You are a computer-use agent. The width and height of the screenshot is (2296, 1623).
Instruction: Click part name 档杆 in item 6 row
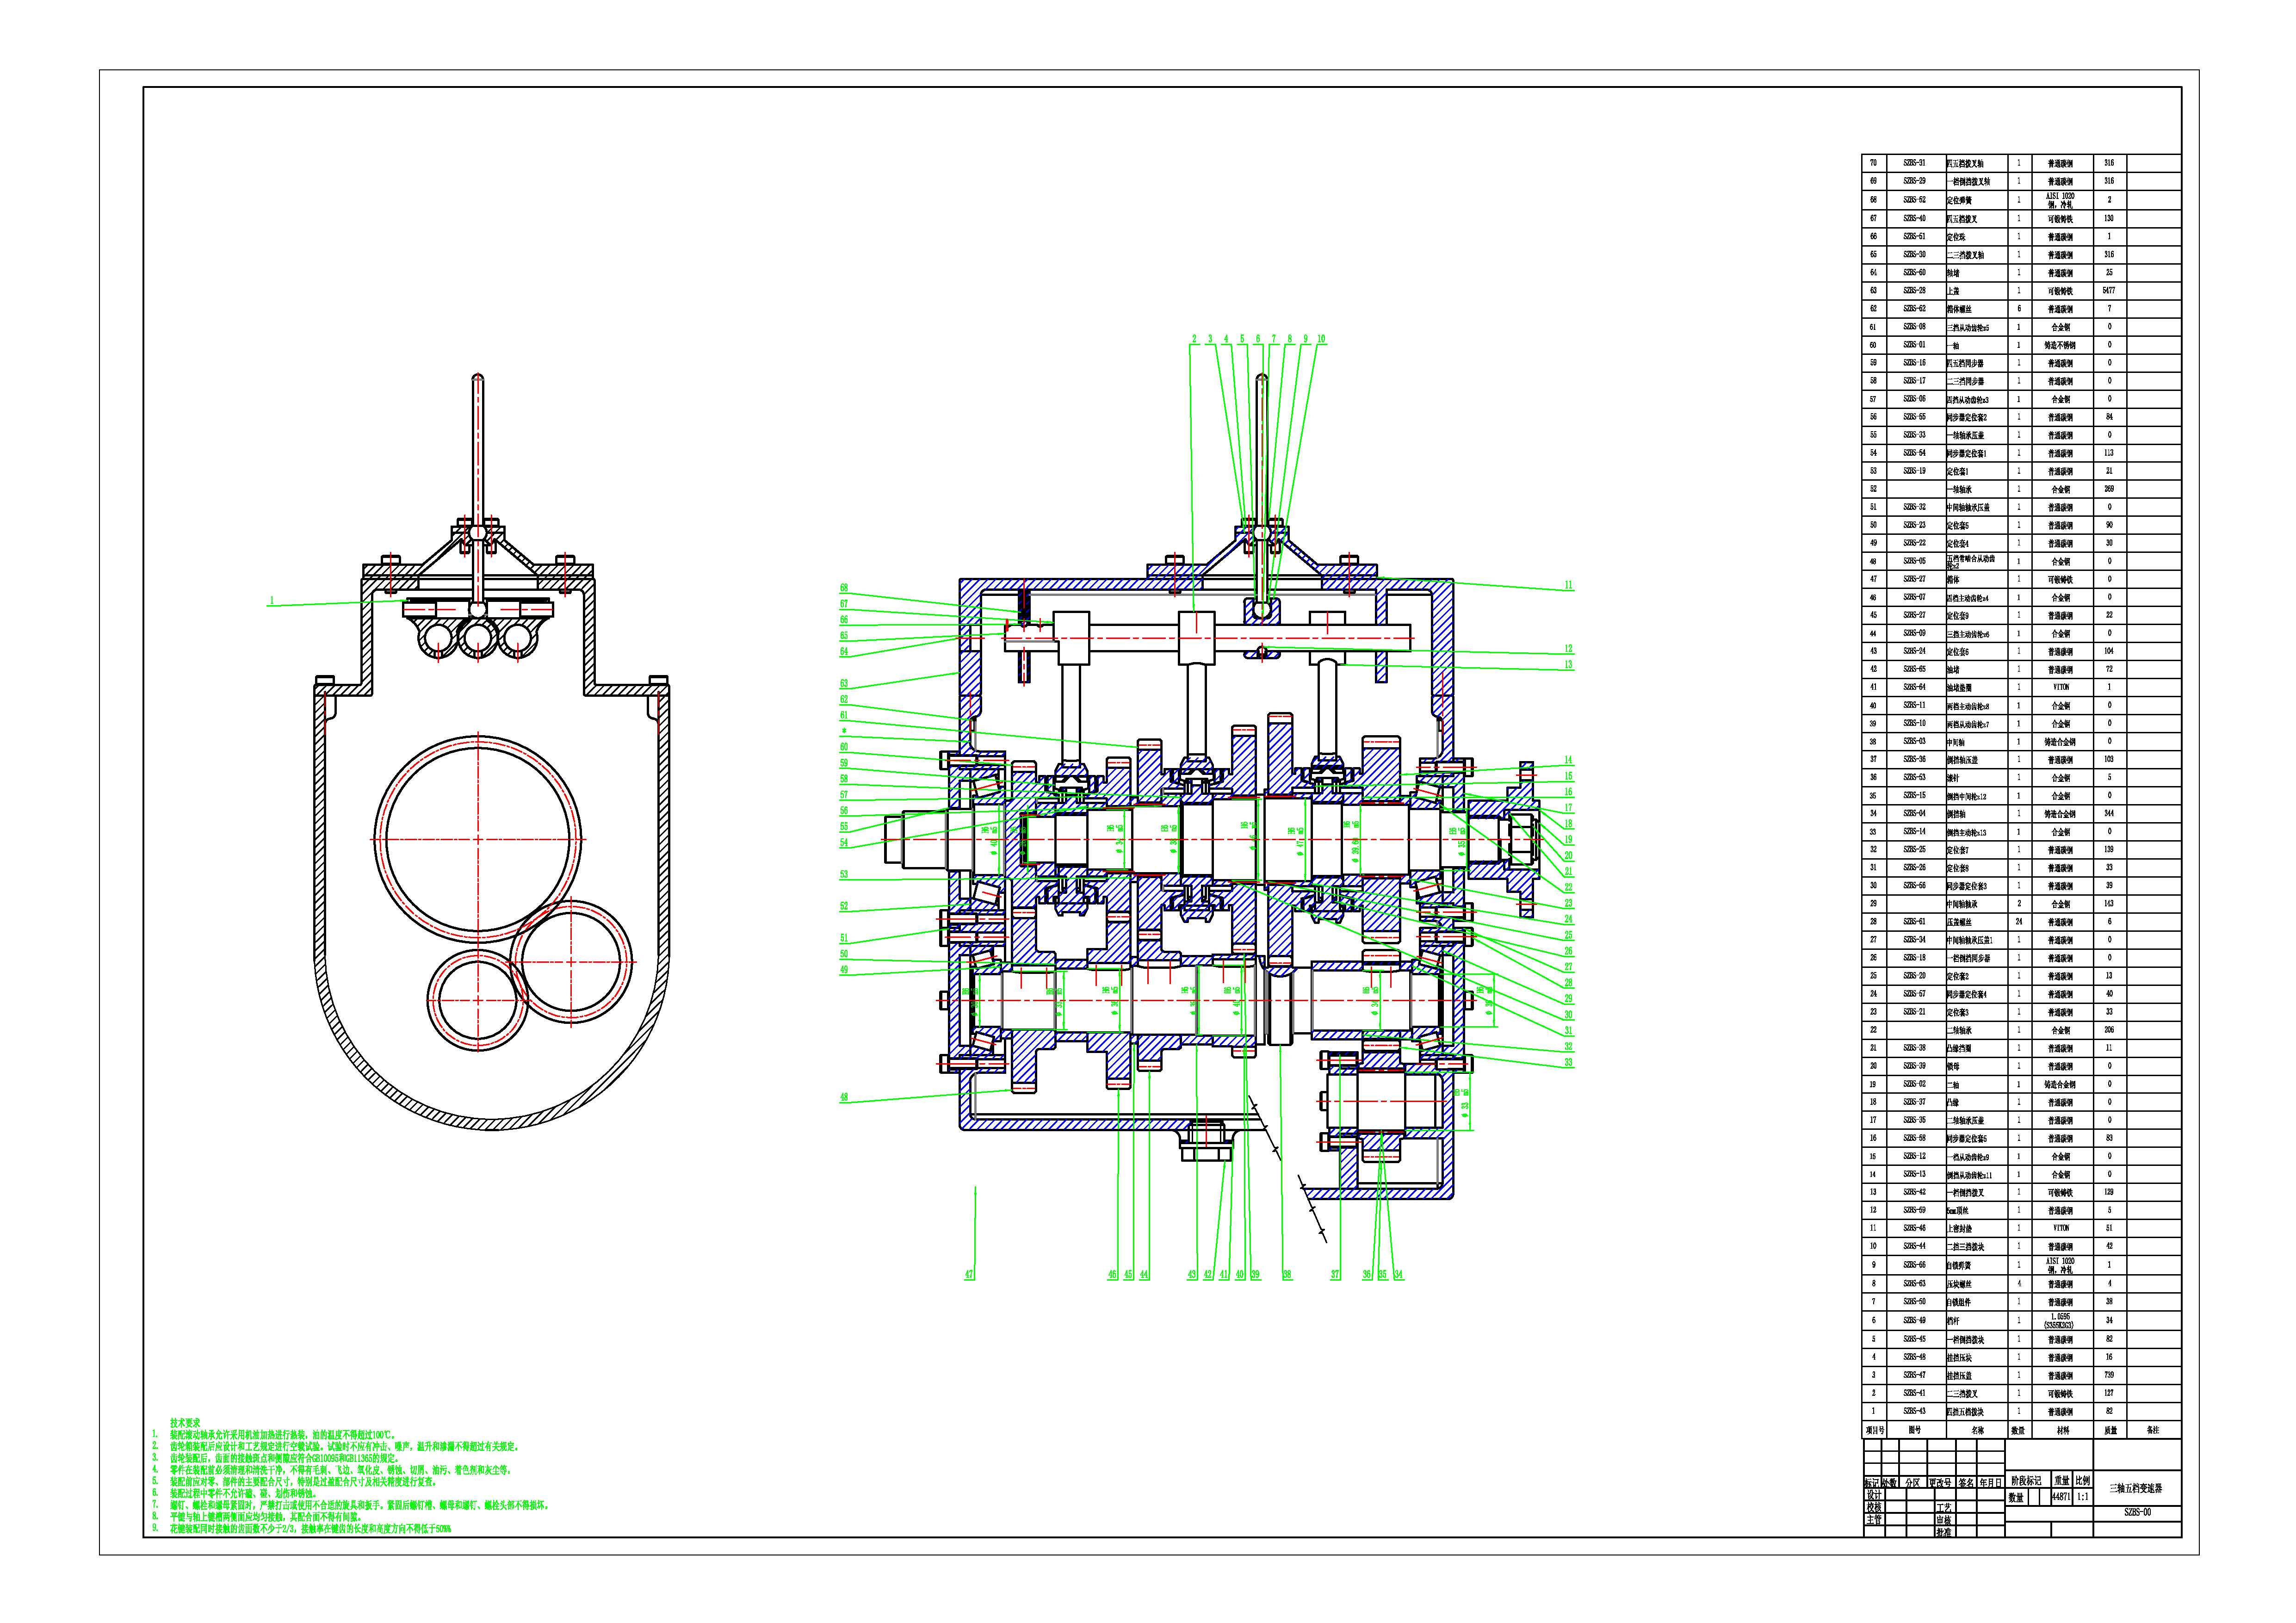(x=1953, y=1321)
